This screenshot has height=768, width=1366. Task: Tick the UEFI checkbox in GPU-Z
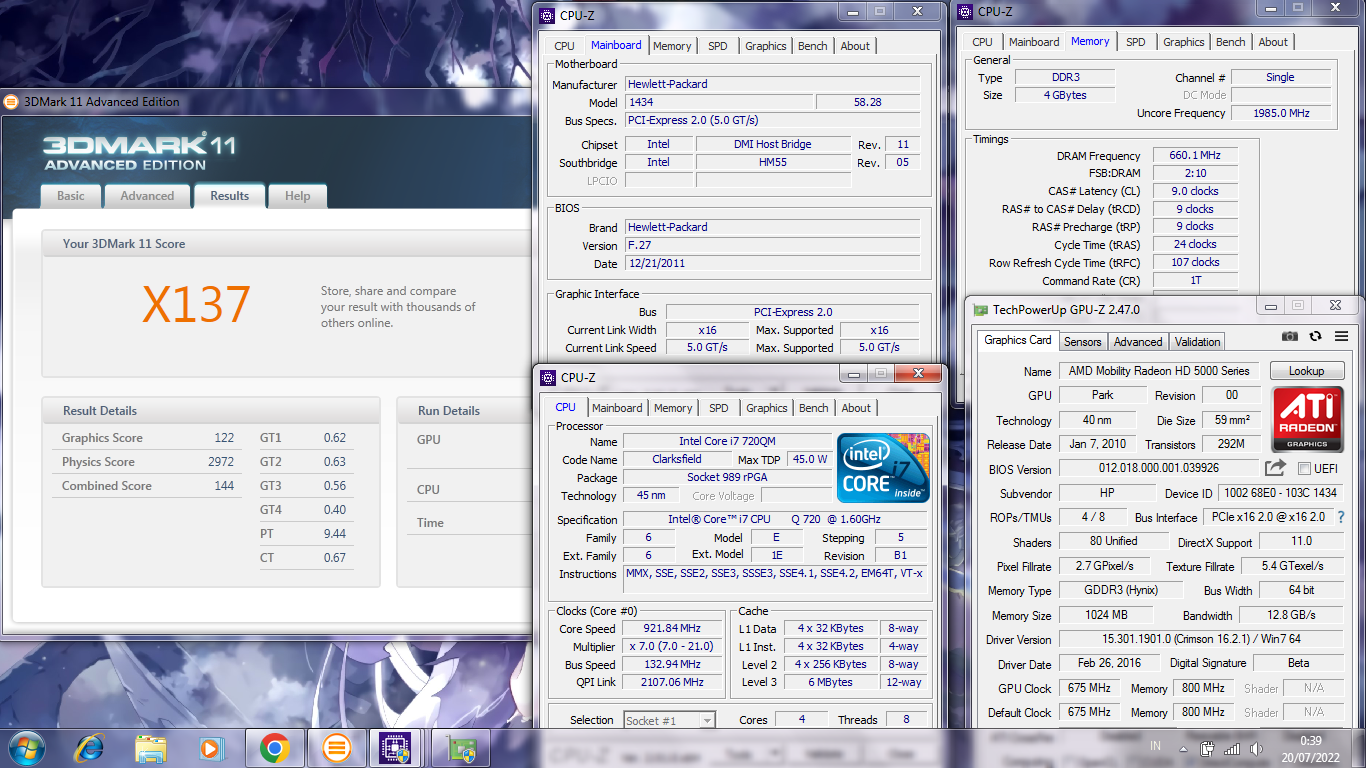click(1304, 469)
